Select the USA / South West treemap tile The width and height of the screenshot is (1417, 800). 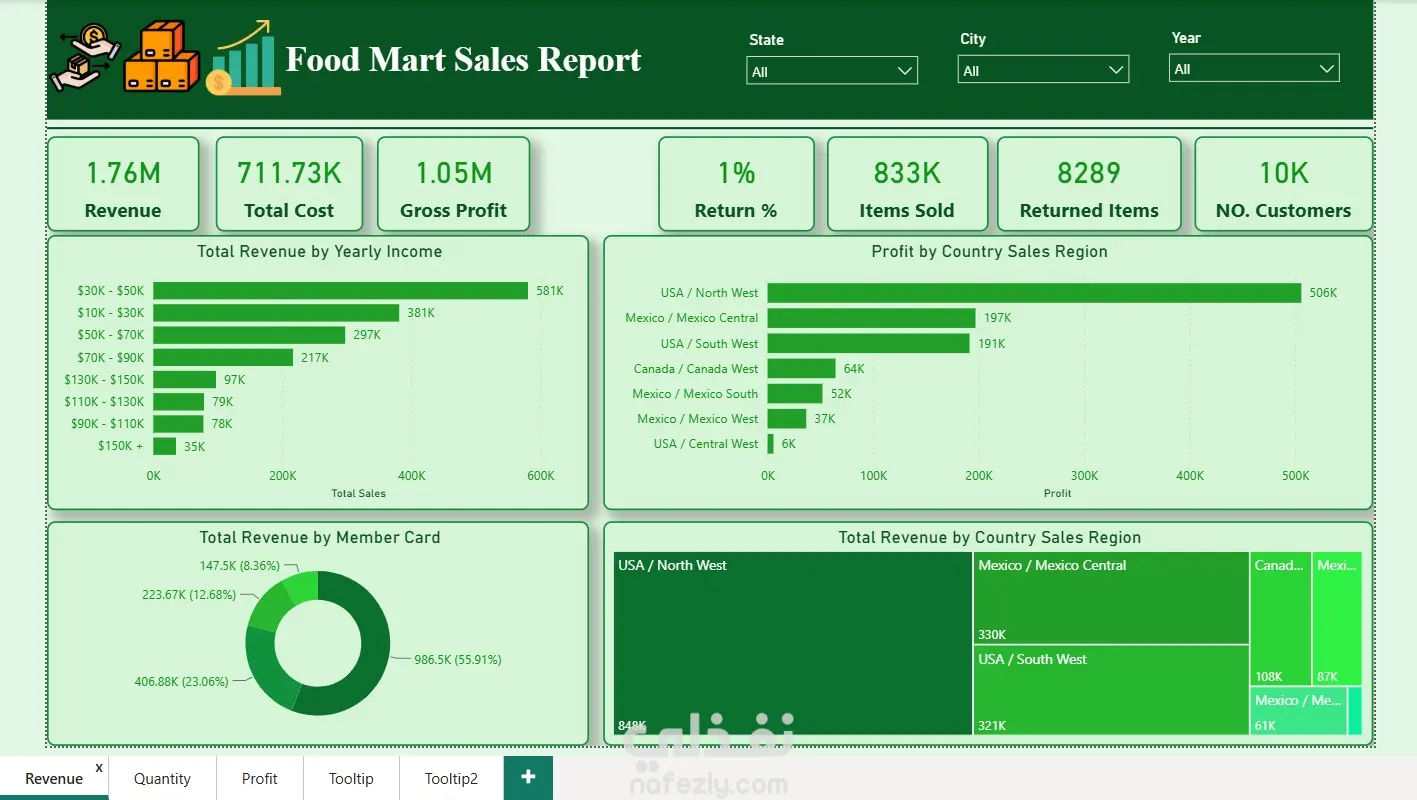(1111, 690)
